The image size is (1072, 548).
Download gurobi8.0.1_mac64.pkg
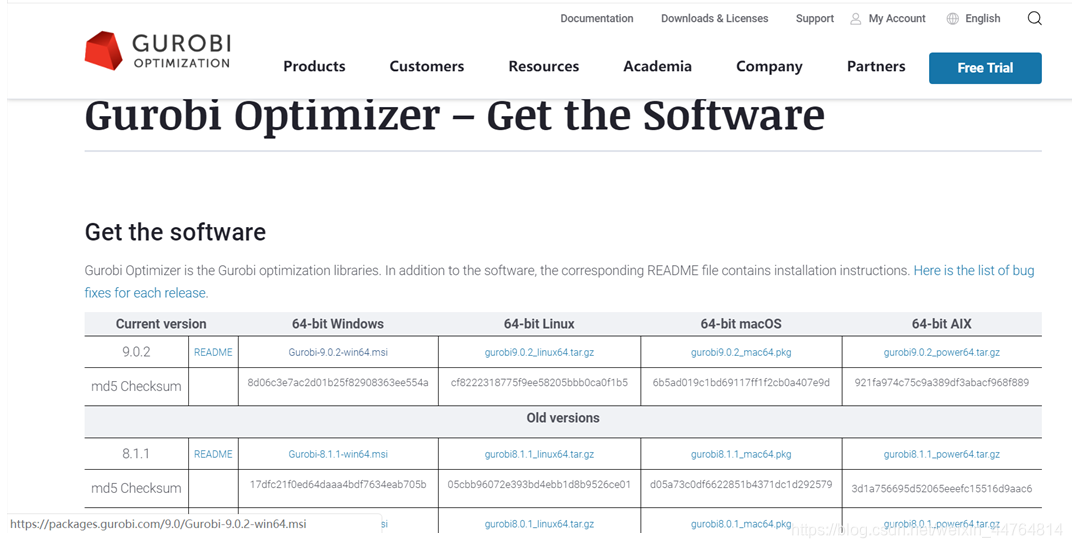coord(741,524)
